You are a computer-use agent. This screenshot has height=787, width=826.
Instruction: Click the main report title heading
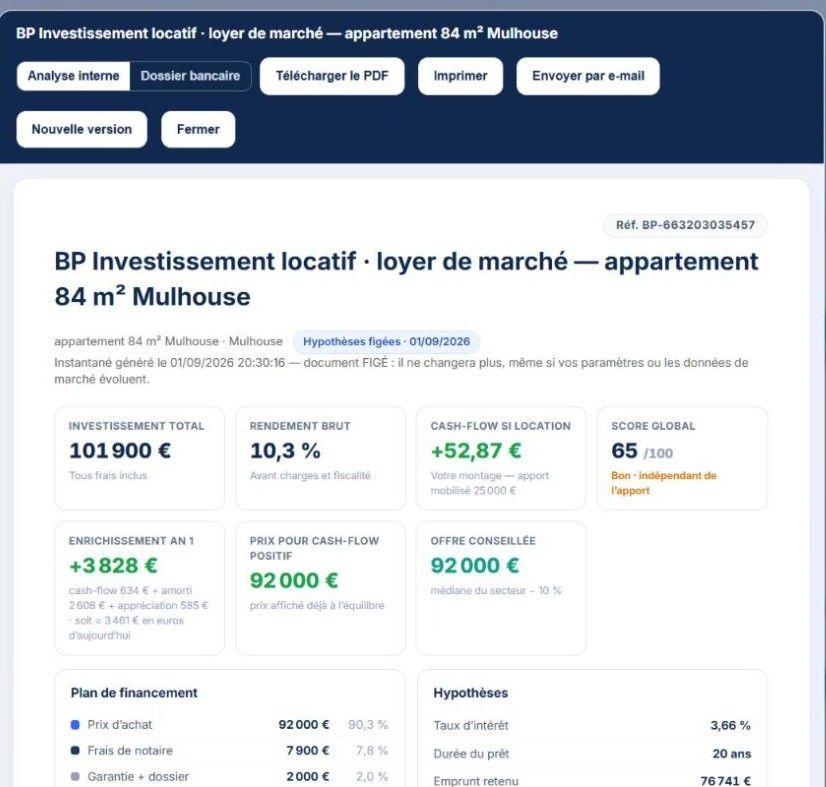pos(406,279)
